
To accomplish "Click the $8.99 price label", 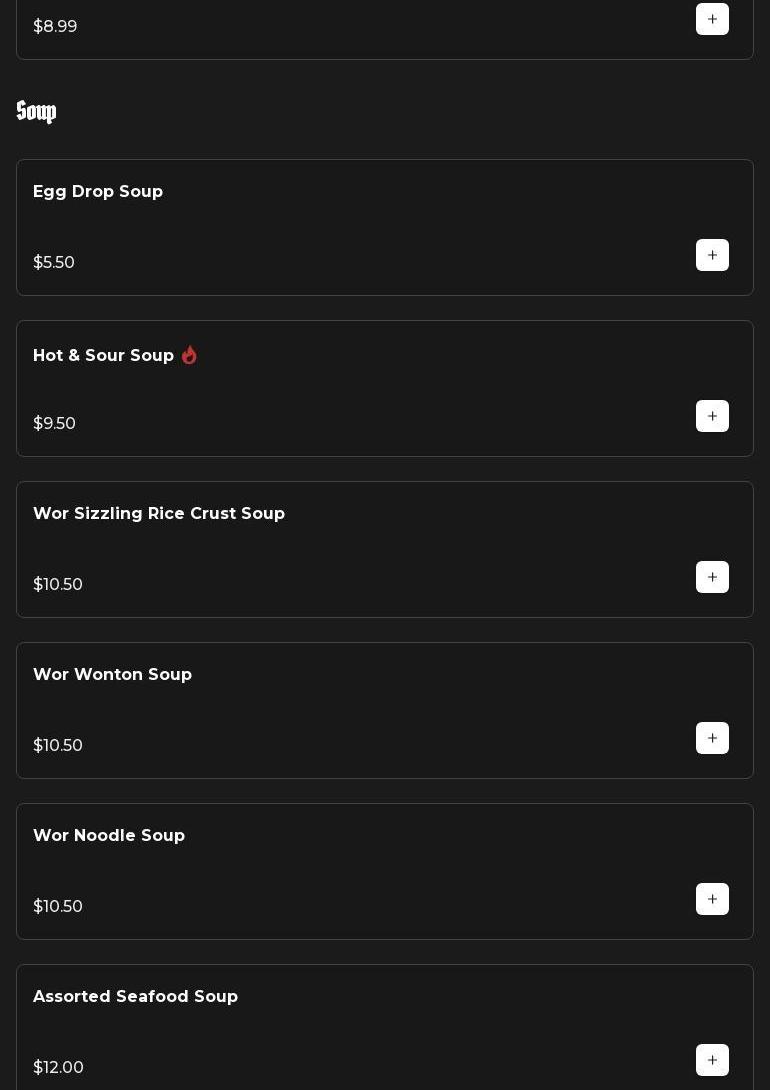I will pyautogui.click(x=55, y=26).
